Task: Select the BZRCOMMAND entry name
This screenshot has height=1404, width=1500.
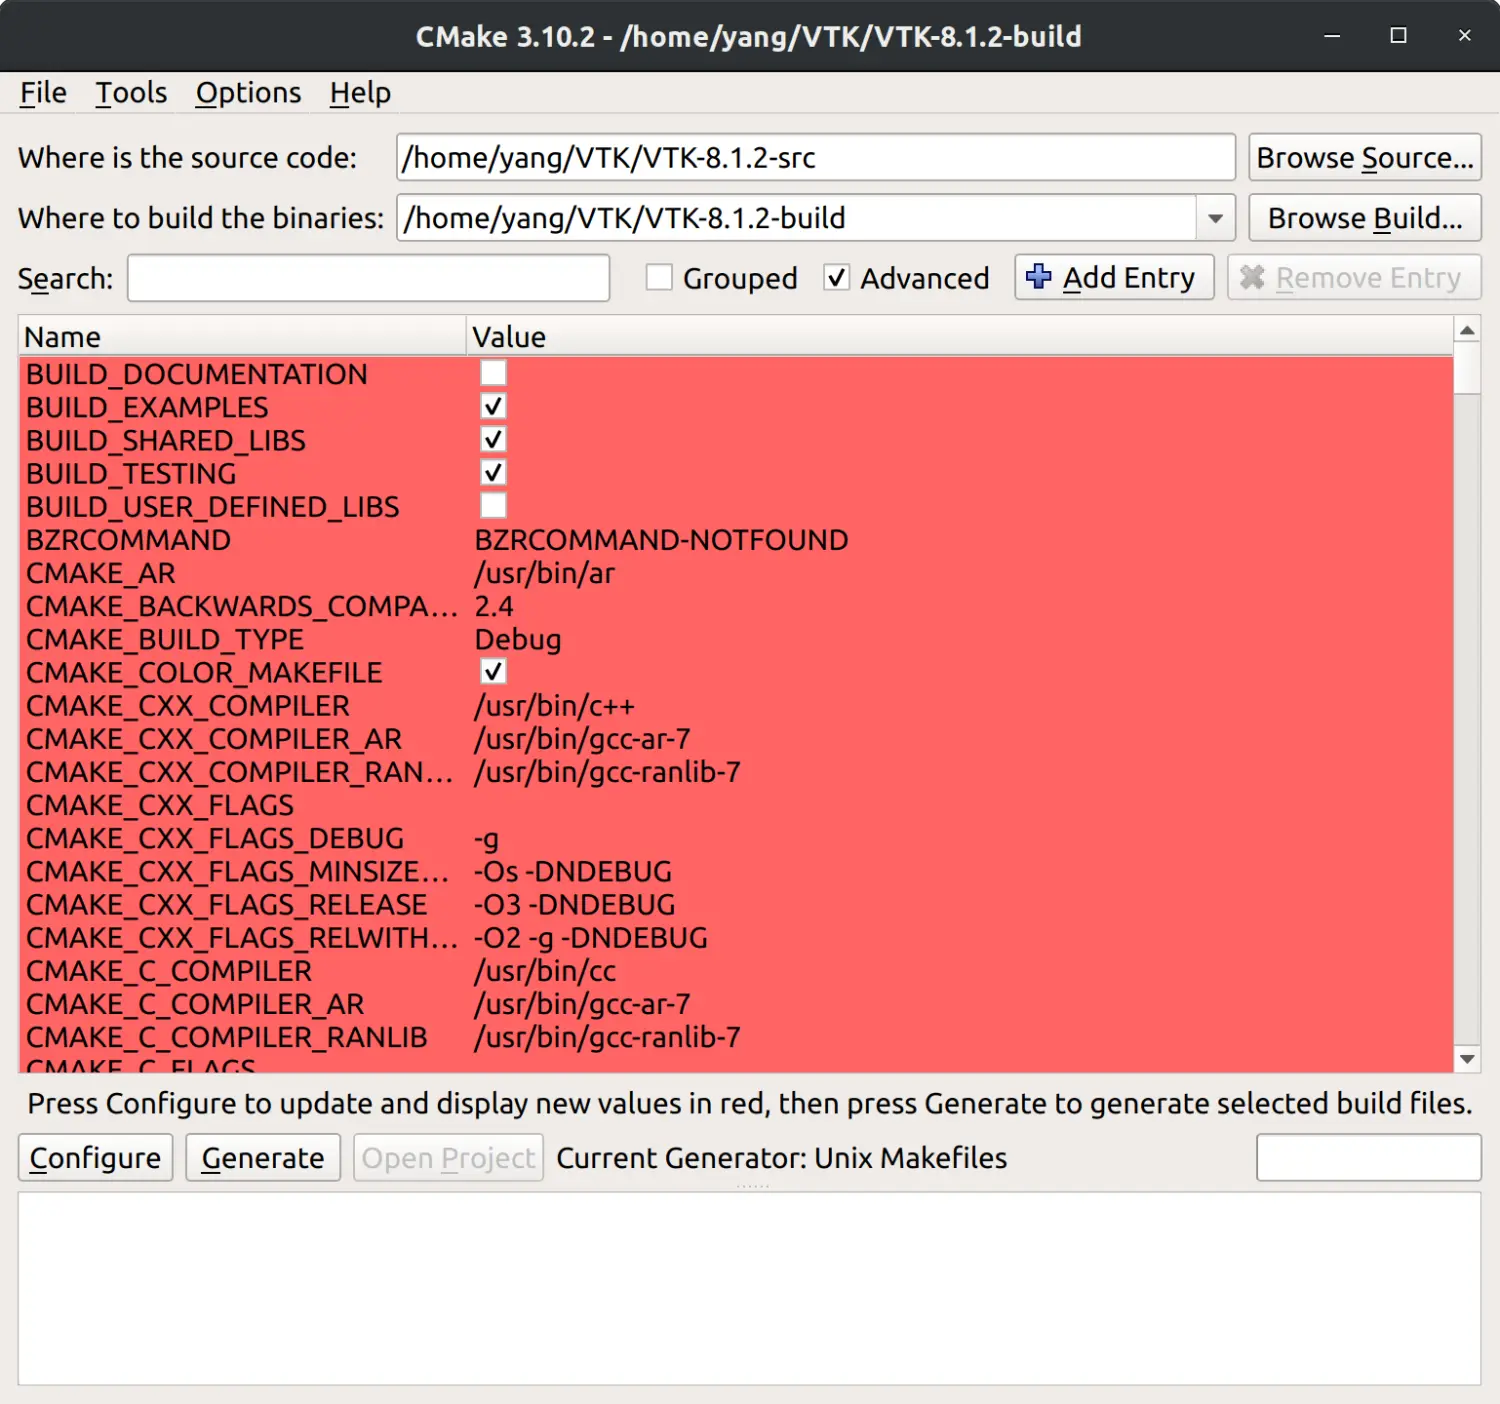Action: 128,540
